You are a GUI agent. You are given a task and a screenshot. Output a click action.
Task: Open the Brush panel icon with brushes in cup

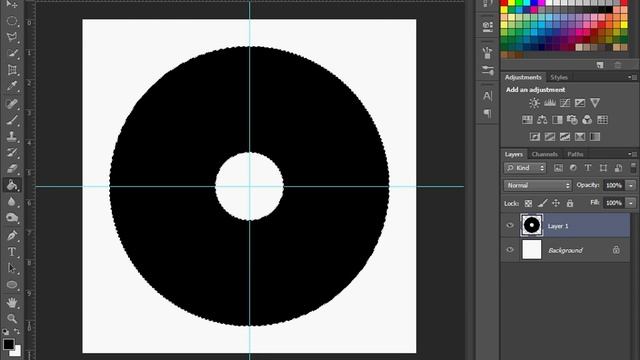(x=487, y=53)
